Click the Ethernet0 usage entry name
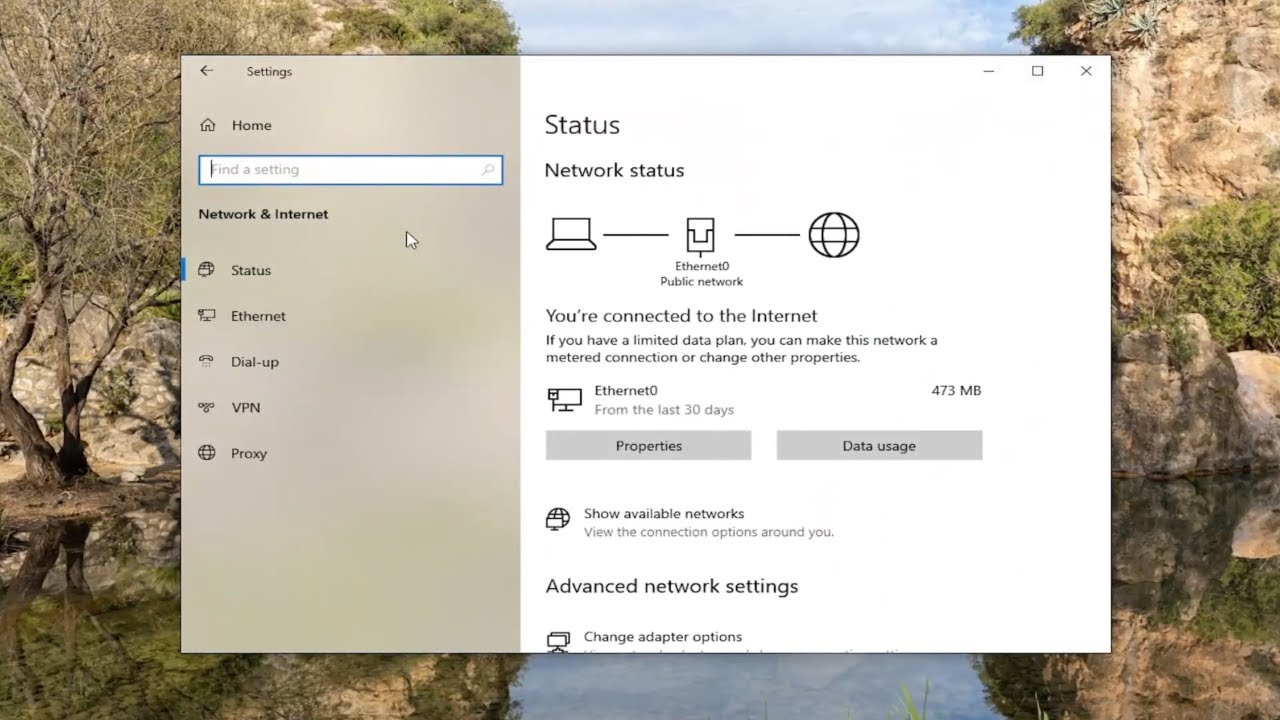 626,391
